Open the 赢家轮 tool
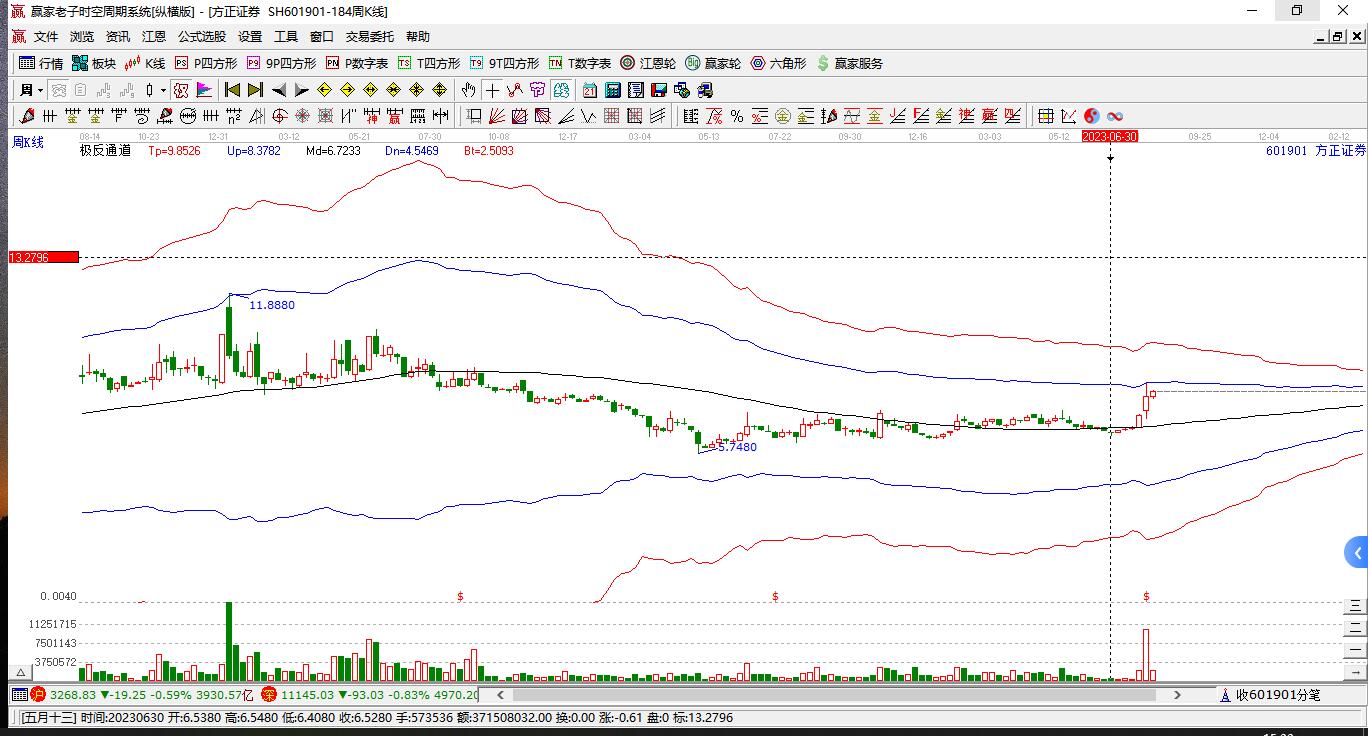The image size is (1368, 736). pos(713,63)
